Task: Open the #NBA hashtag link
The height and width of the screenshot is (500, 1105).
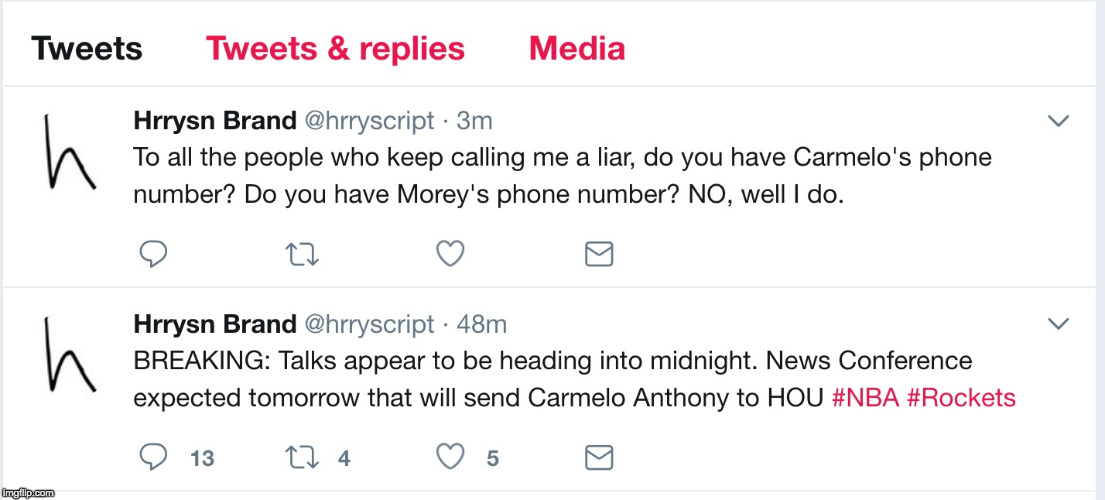Action: pyautogui.click(x=865, y=398)
